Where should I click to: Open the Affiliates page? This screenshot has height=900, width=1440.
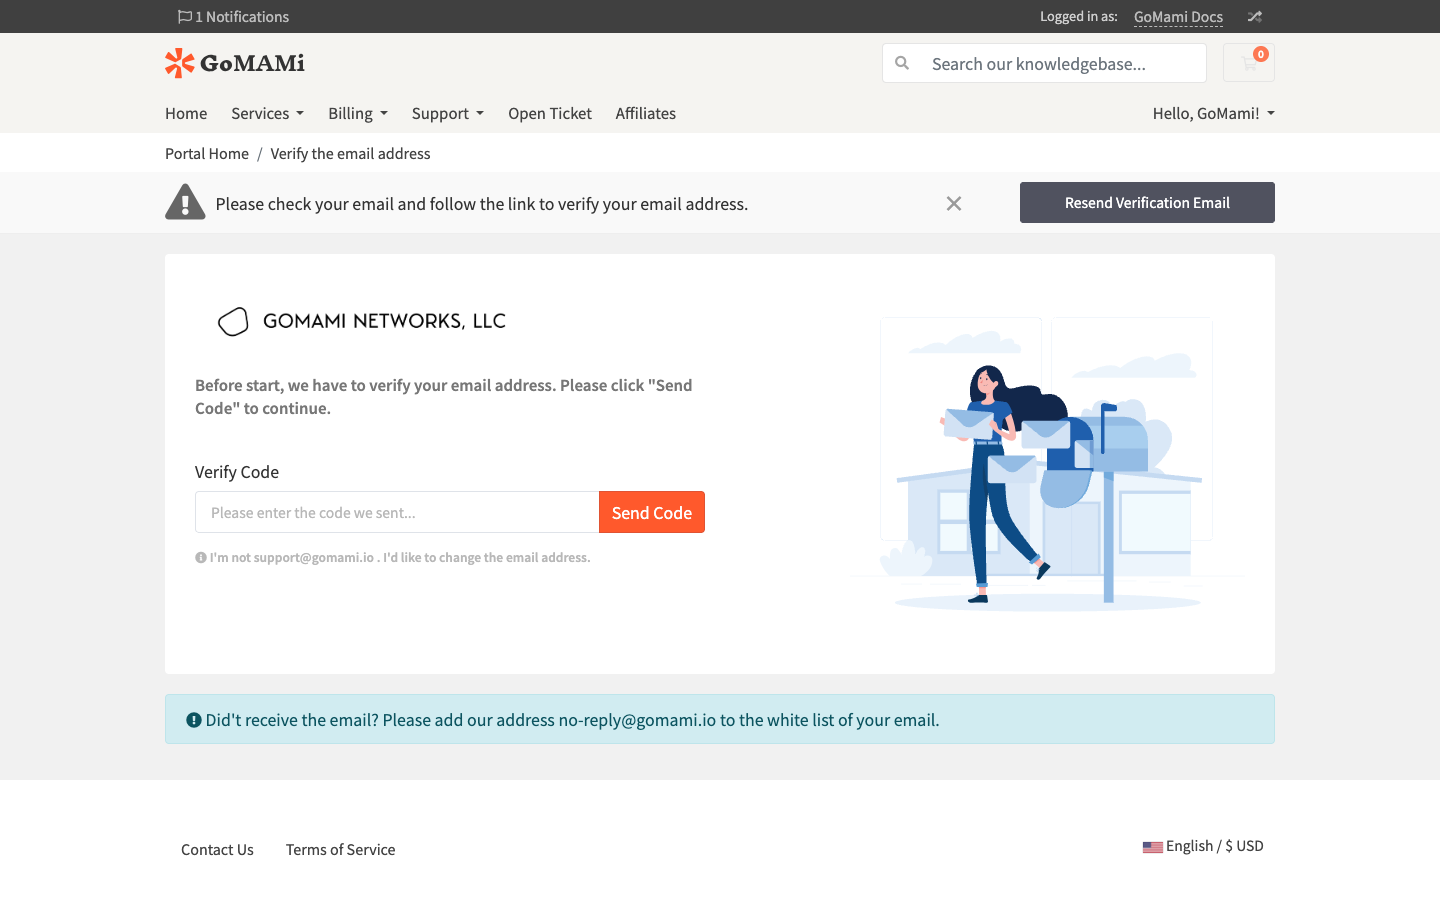click(x=646, y=113)
